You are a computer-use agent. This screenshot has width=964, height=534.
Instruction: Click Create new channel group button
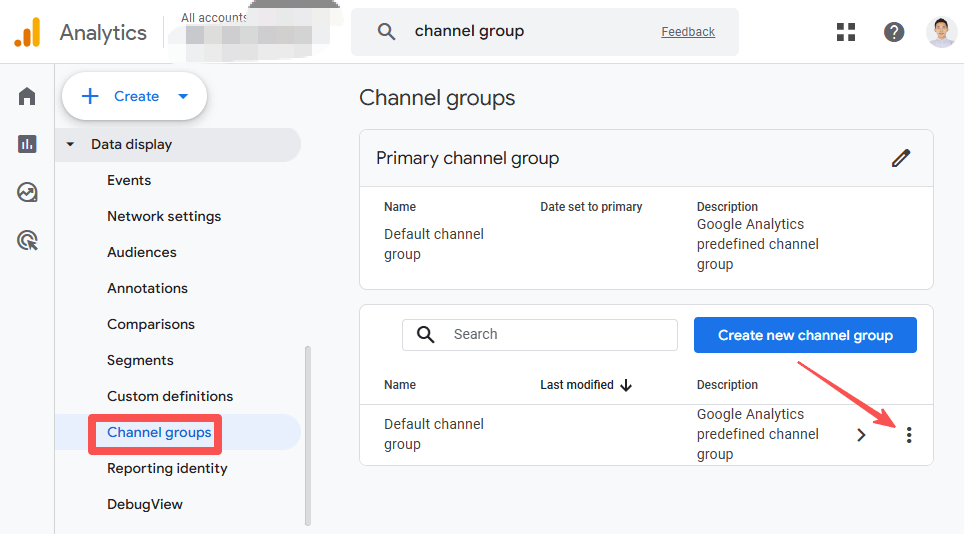[x=805, y=335]
